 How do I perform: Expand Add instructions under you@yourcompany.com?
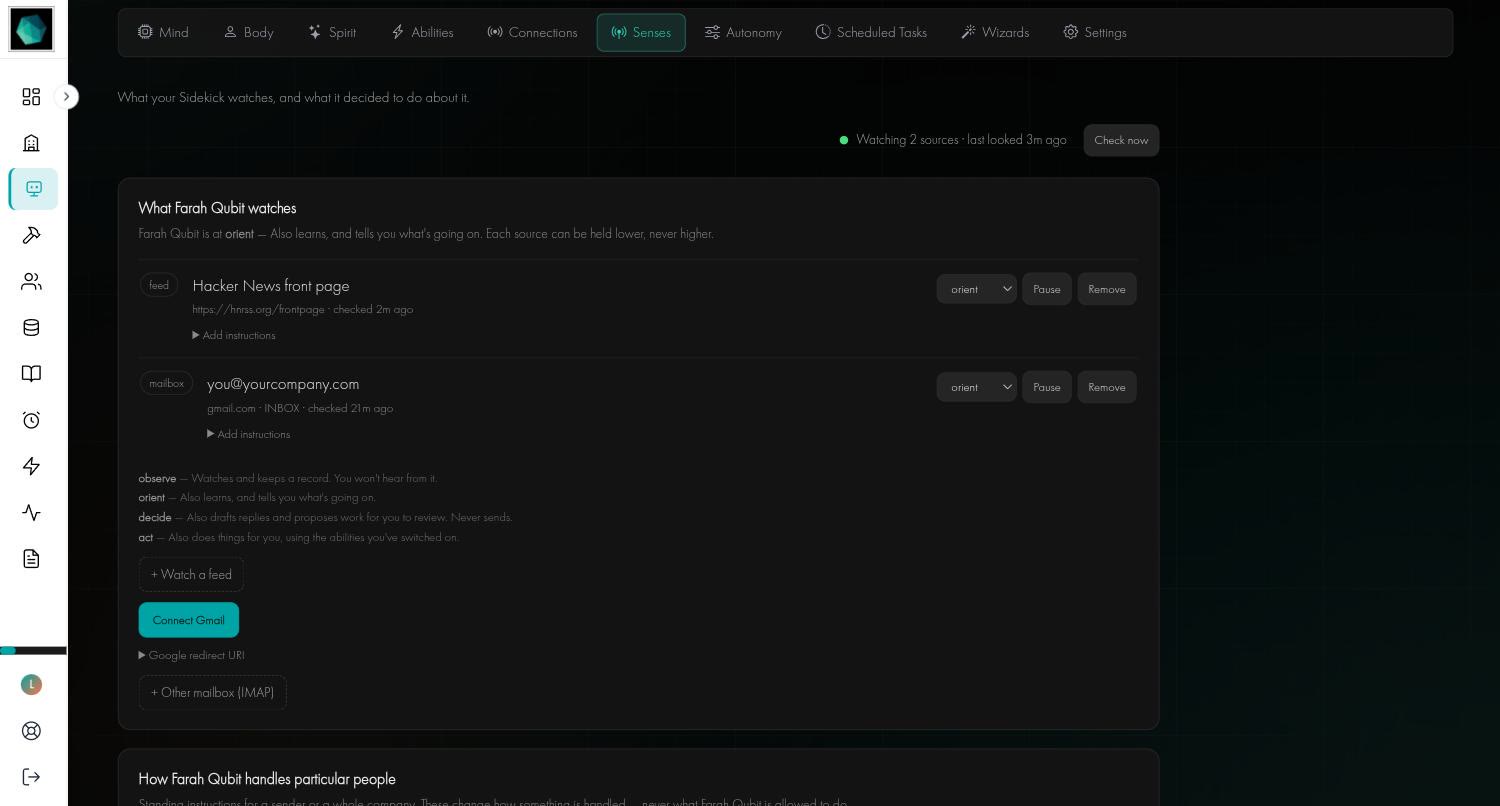(249, 434)
